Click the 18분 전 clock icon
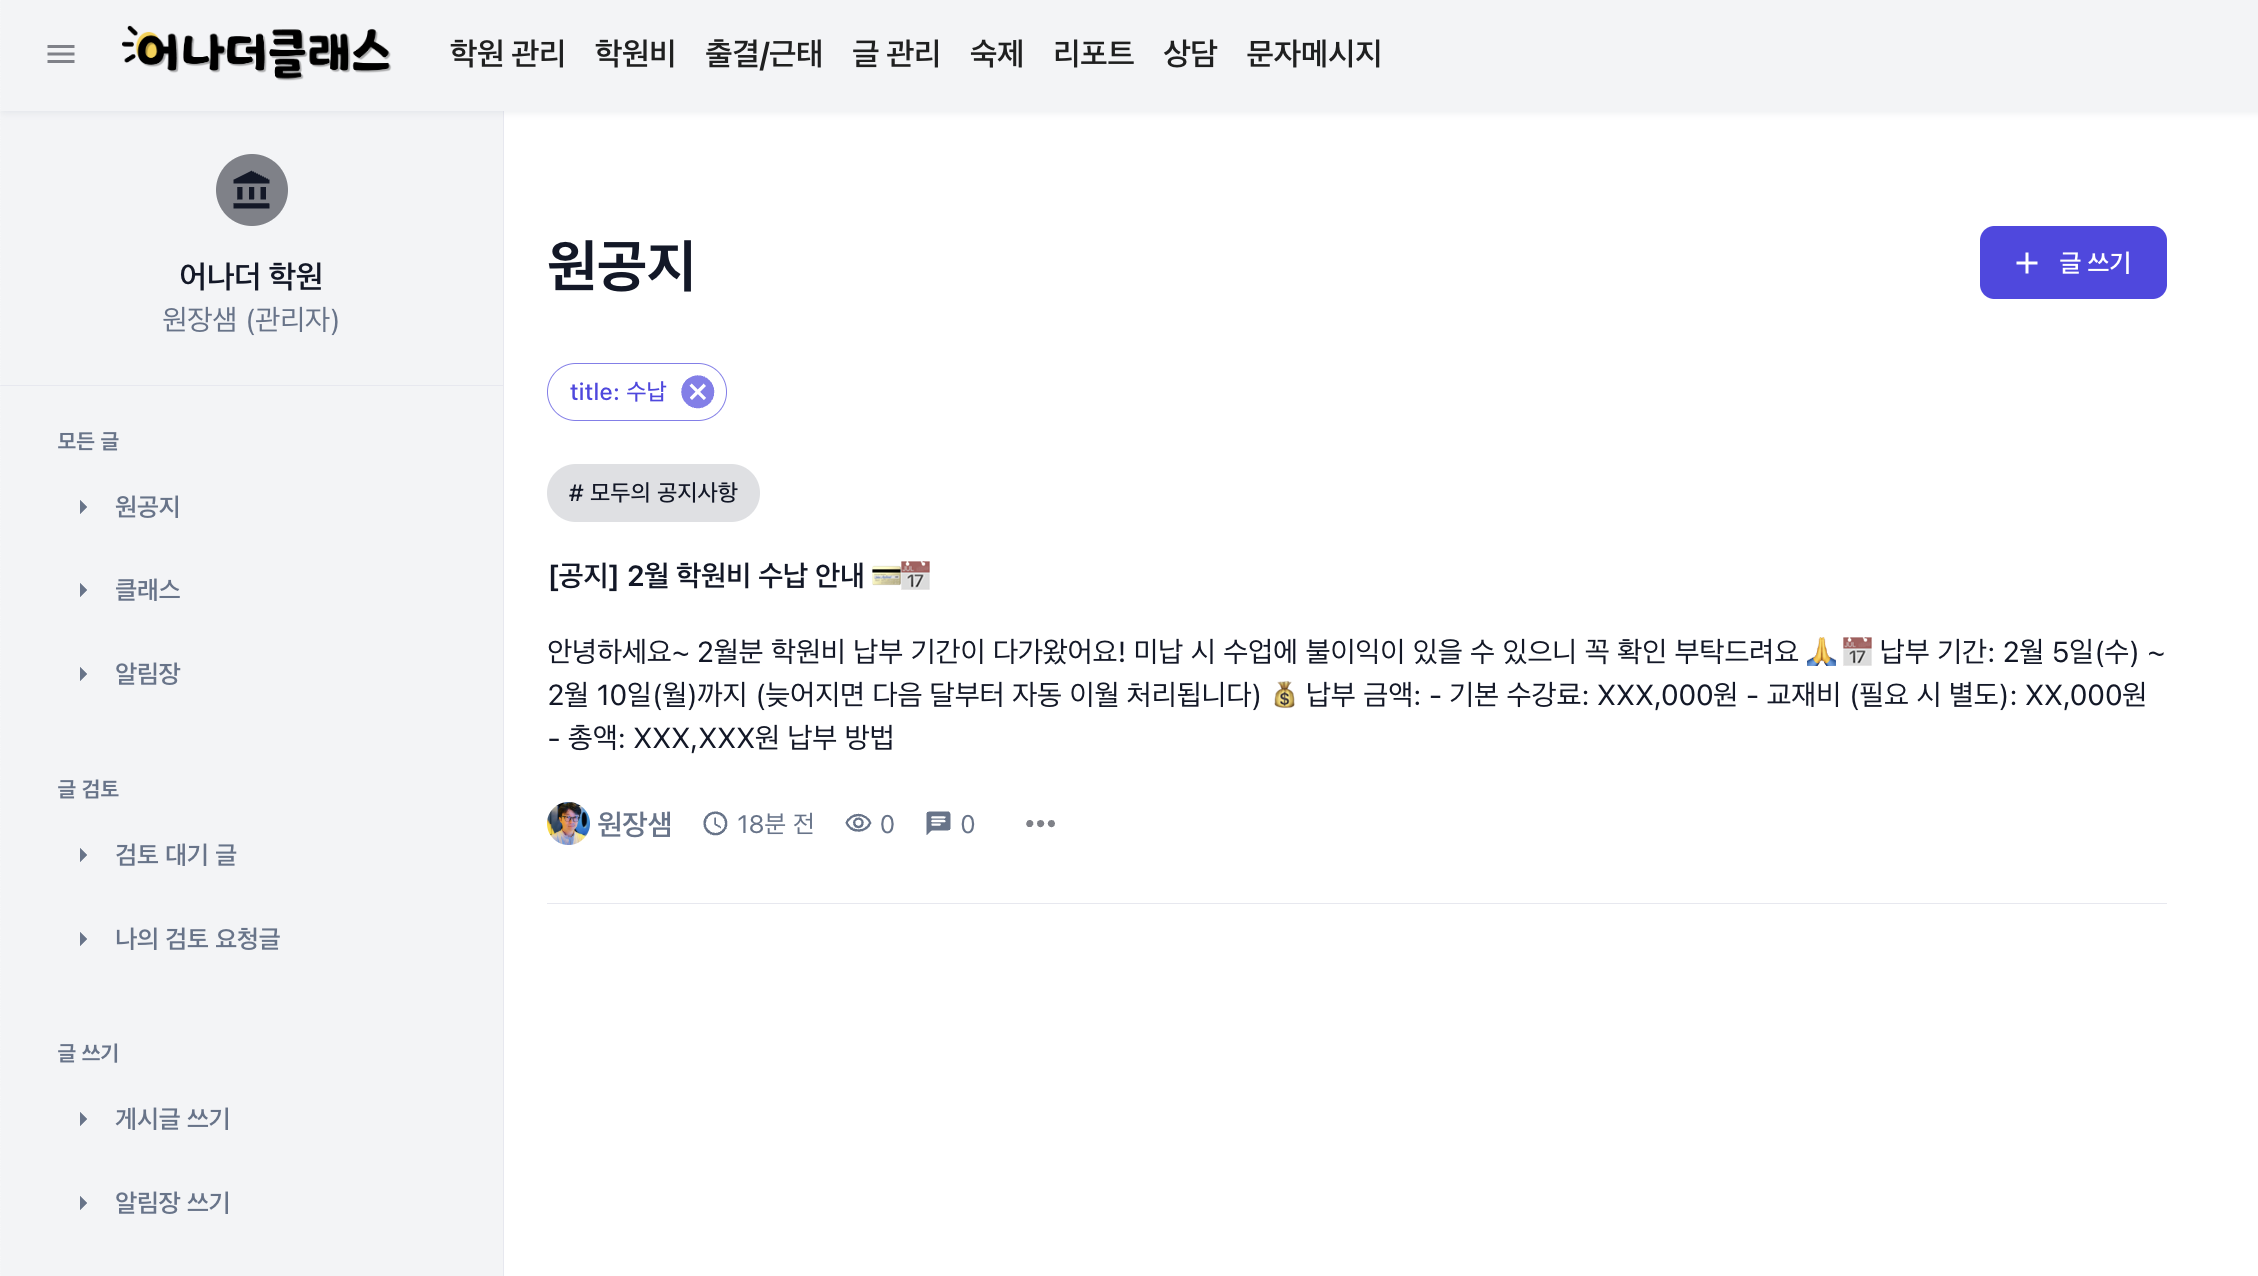Screen dimensions: 2258x1276 [x=715, y=824]
